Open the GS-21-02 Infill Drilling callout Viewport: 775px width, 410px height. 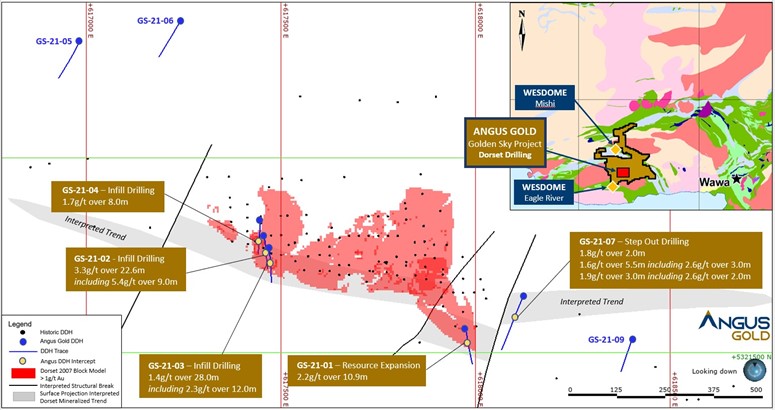click(127, 269)
